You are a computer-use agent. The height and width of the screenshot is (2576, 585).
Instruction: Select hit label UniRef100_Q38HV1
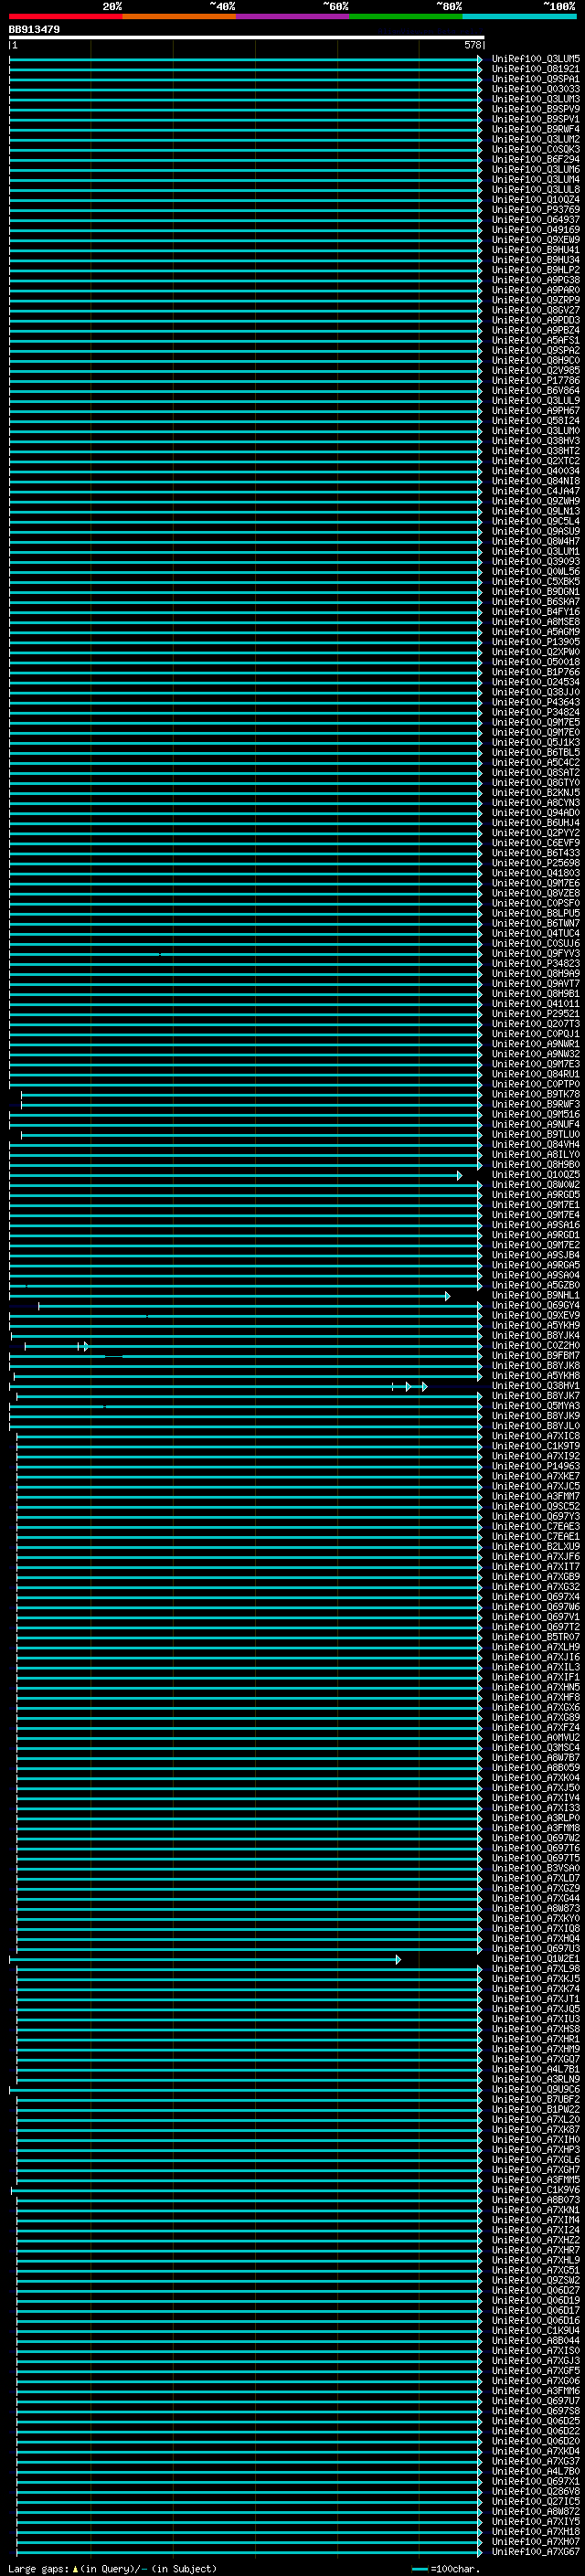point(535,1386)
